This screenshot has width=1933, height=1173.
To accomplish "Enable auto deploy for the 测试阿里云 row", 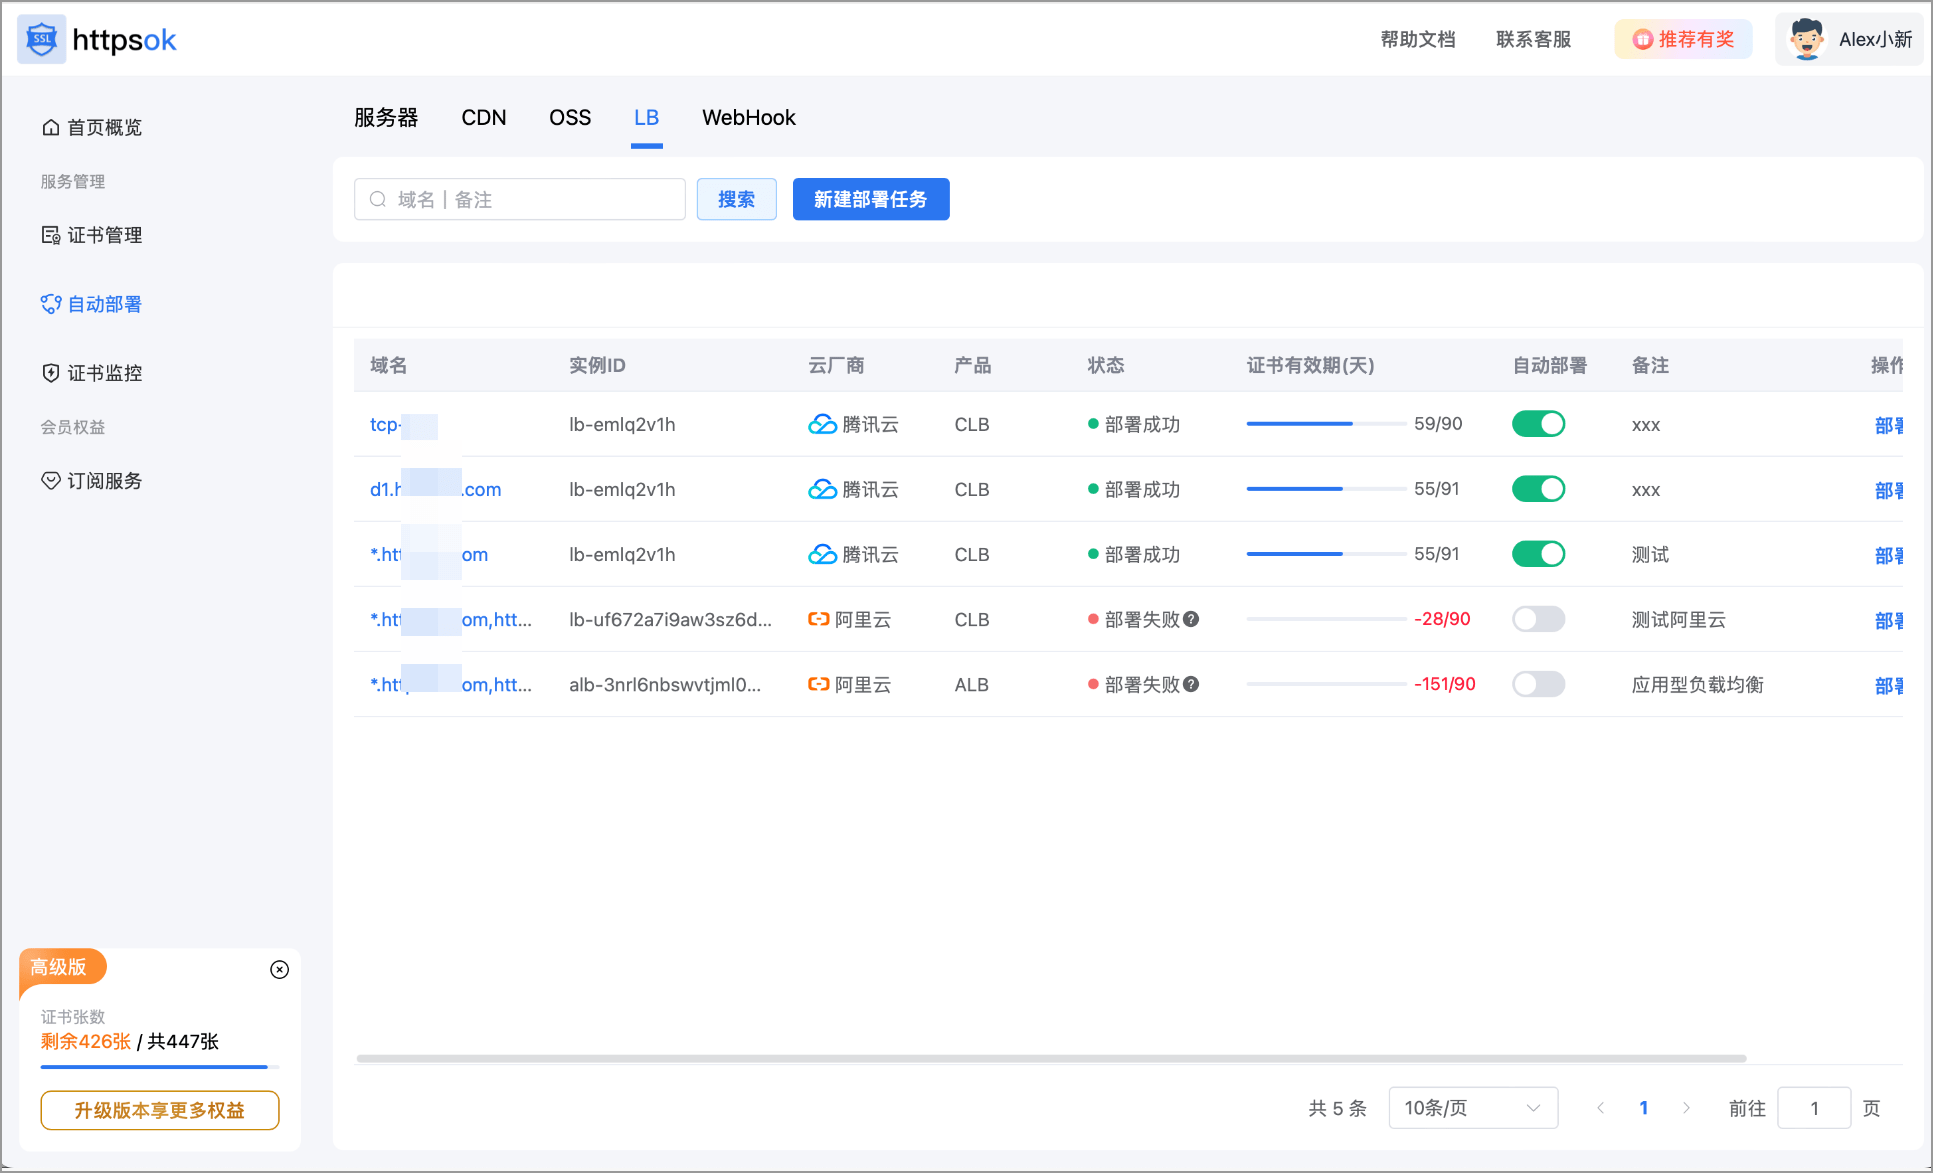I will tap(1538, 619).
